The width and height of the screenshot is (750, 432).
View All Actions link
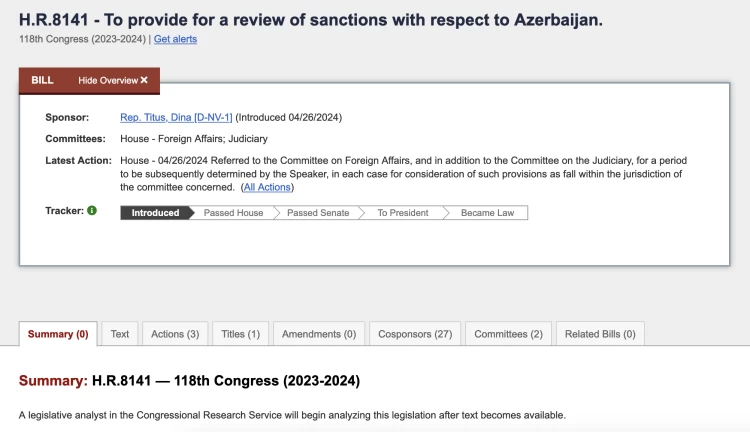coord(267,187)
